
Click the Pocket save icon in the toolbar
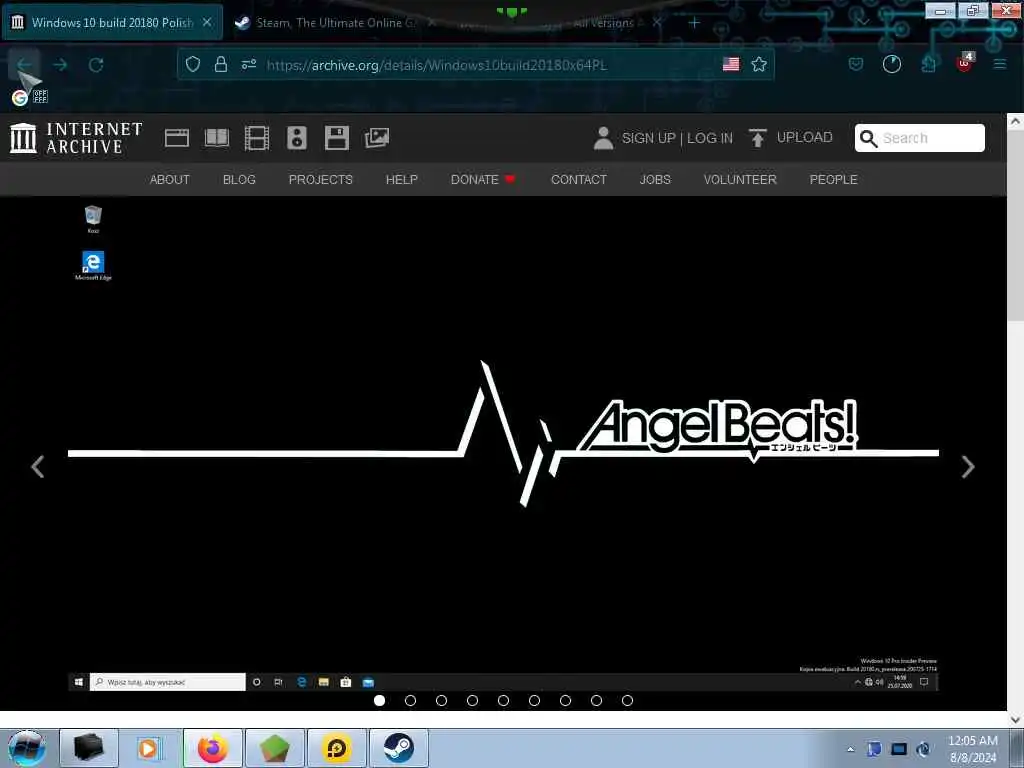856,64
